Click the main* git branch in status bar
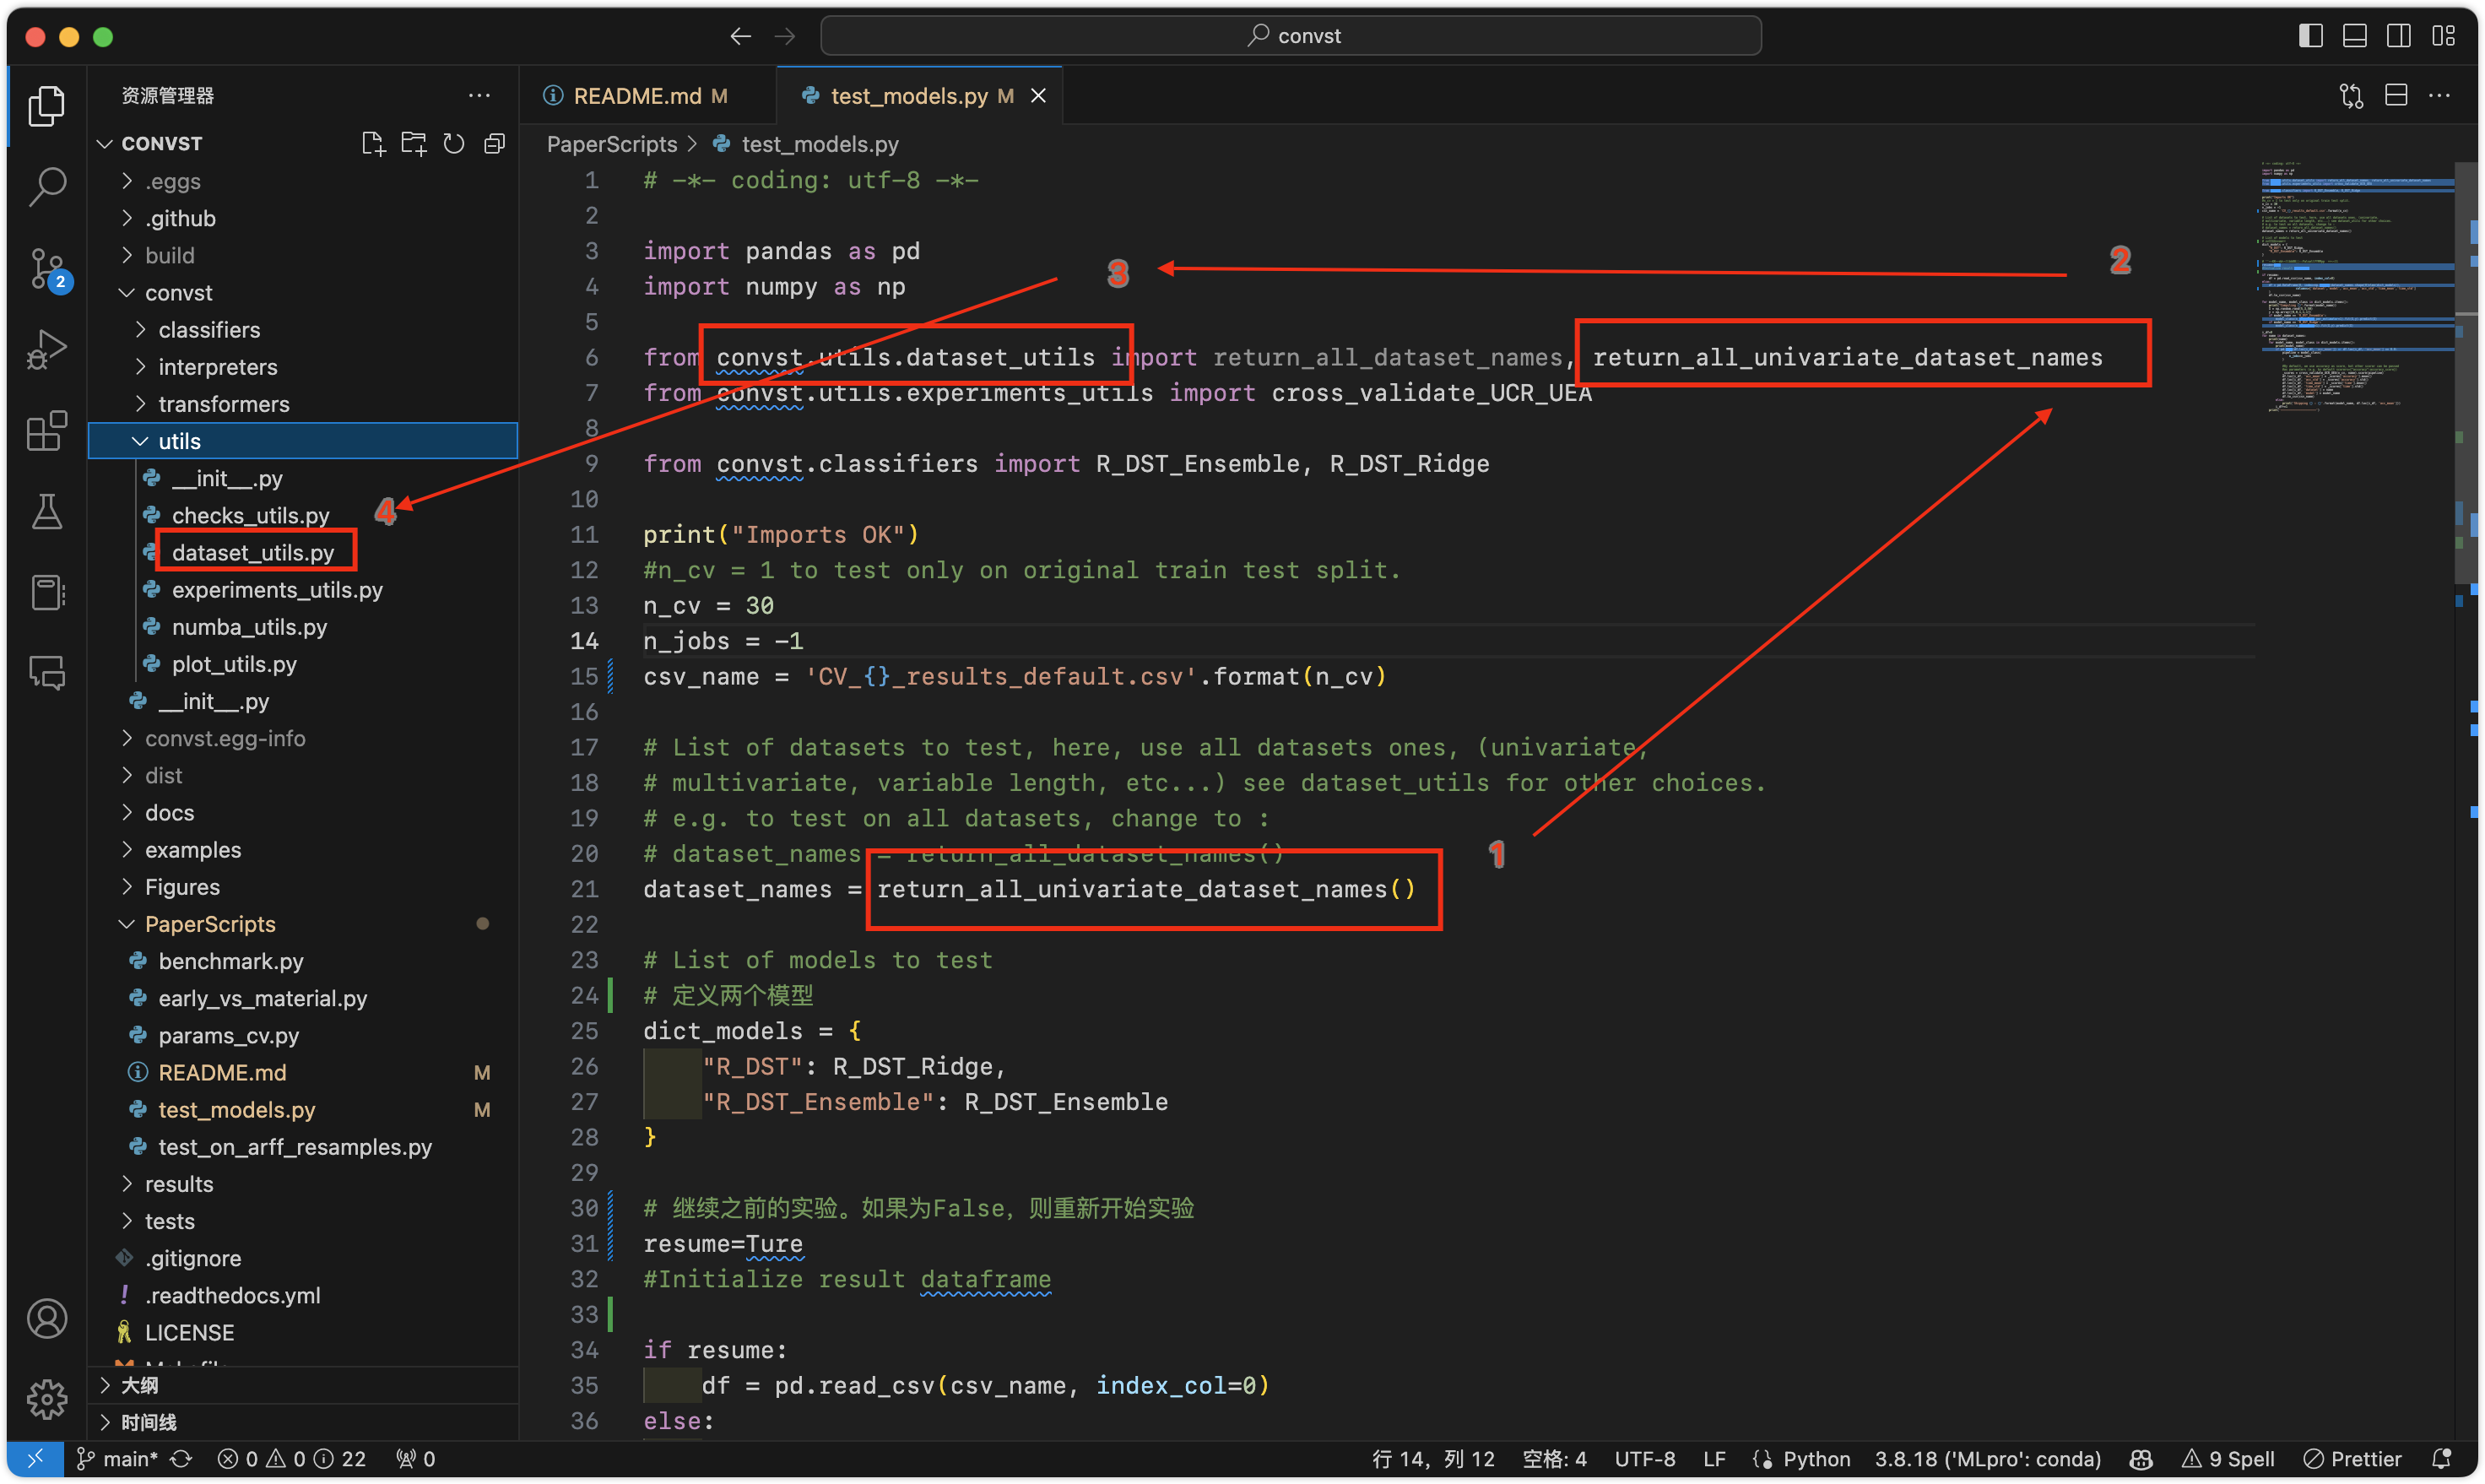This screenshot has width=2485, height=1484. tap(117, 1459)
